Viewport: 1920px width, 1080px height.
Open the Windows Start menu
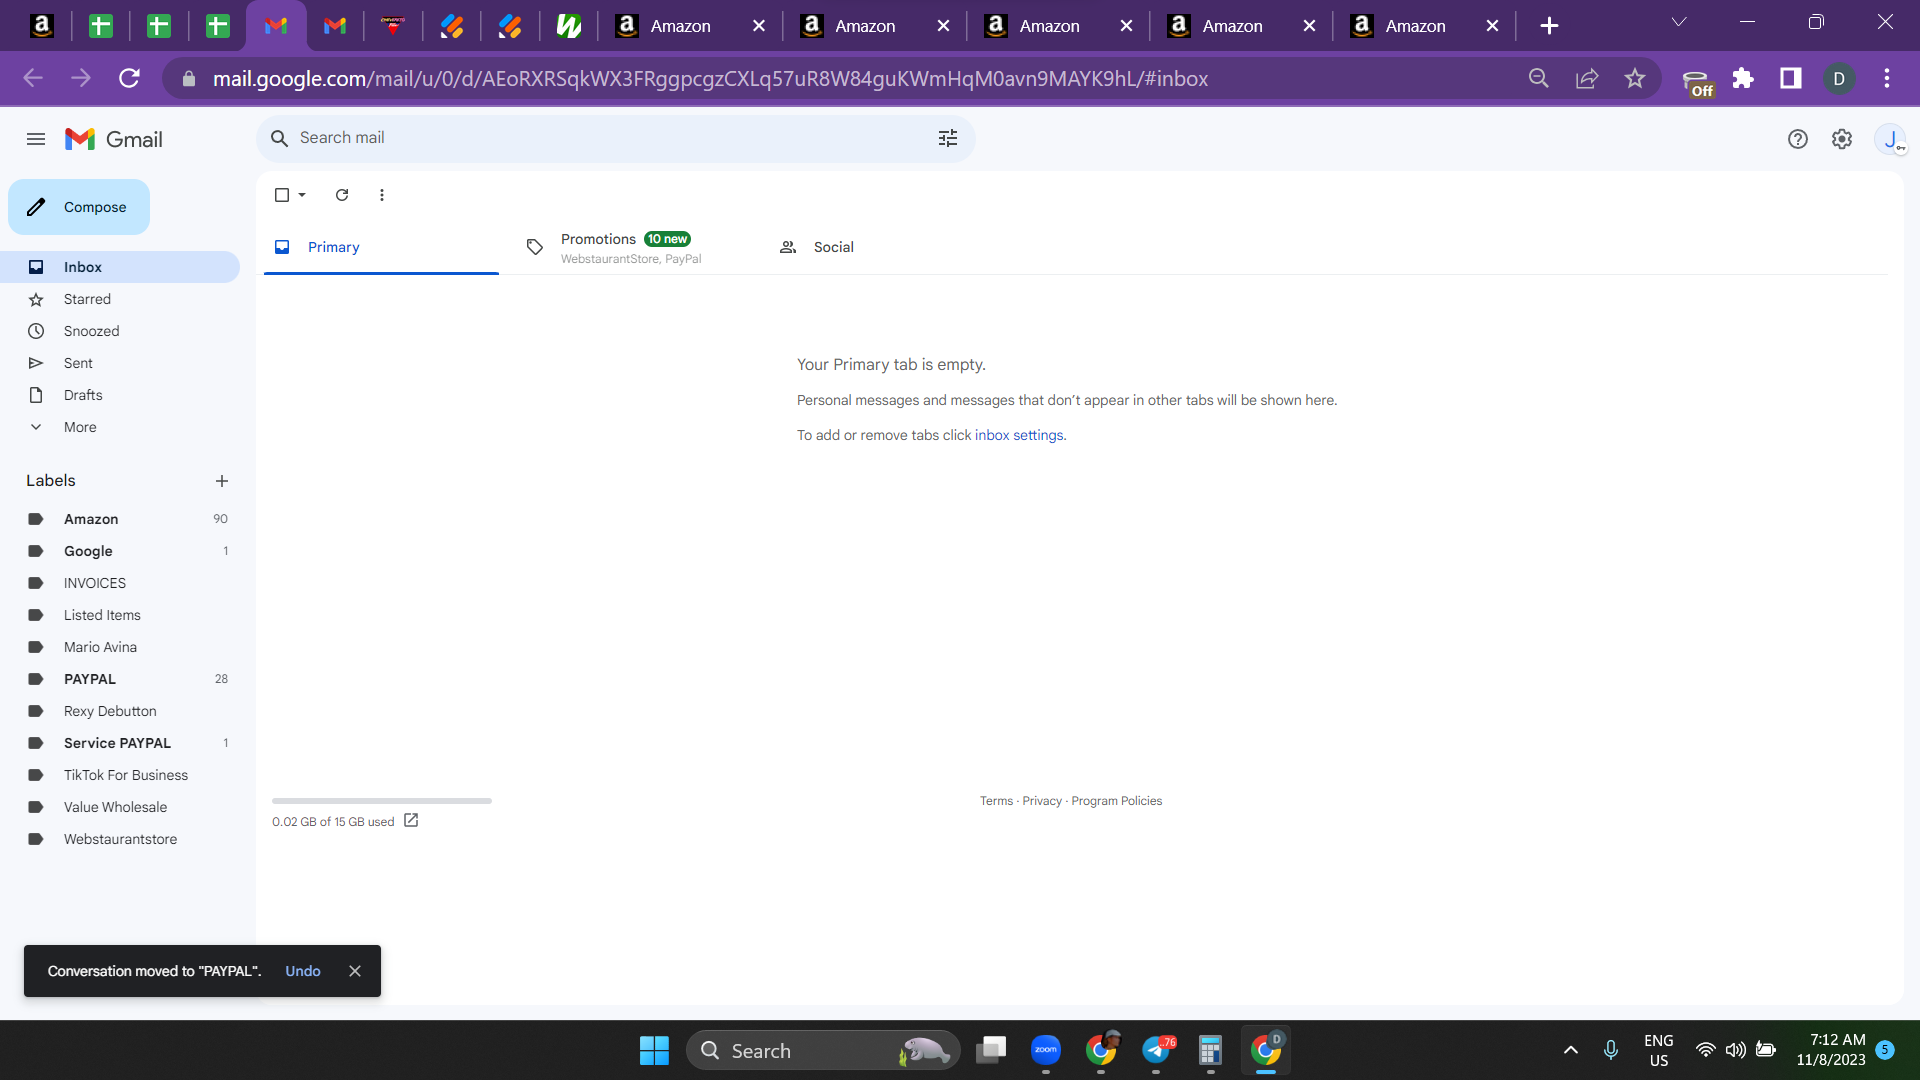pos(654,1050)
